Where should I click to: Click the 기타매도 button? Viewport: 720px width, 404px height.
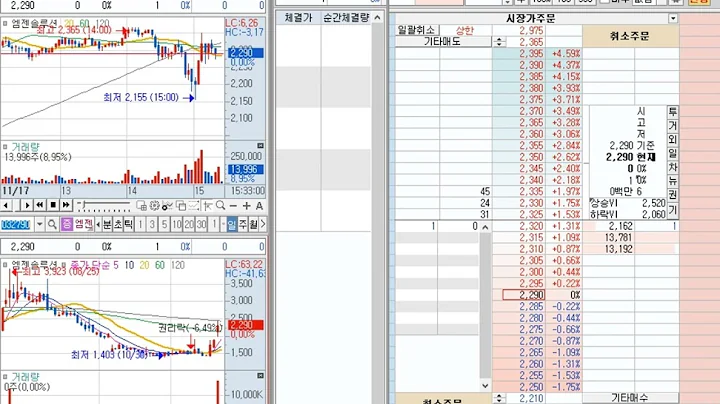[443, 42]
